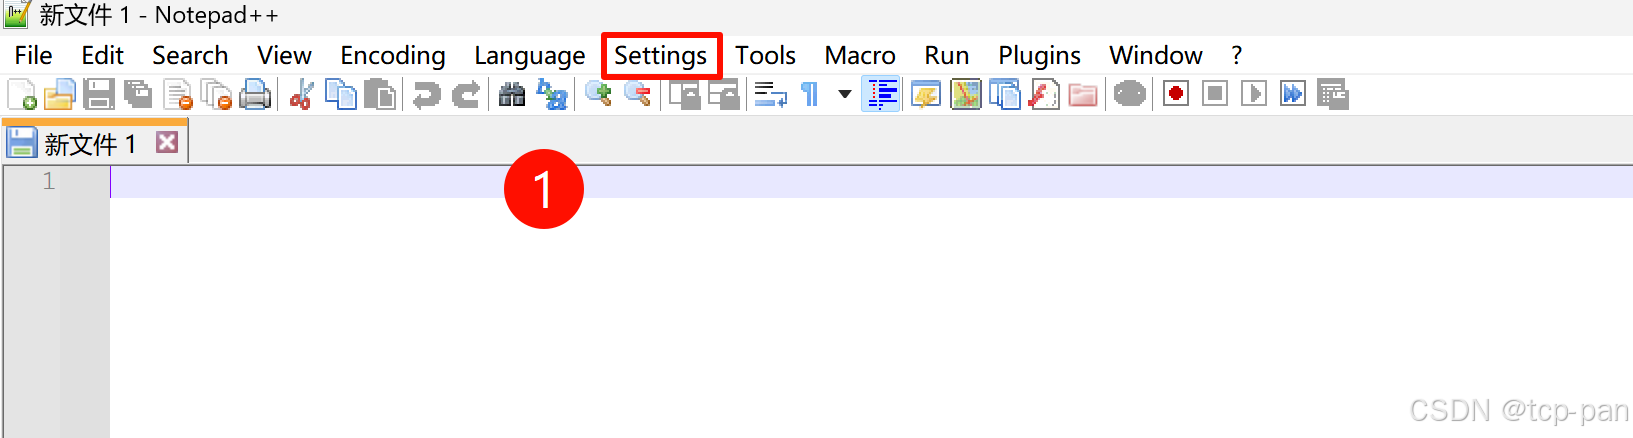Open the Language menu

pyautogui.click(x=530, y=56)
